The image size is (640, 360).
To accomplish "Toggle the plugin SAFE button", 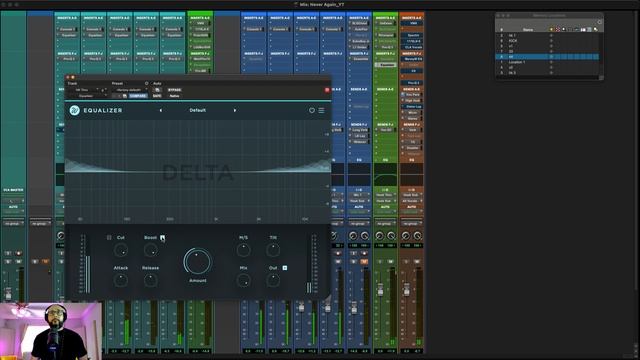I will pos(157,96).
